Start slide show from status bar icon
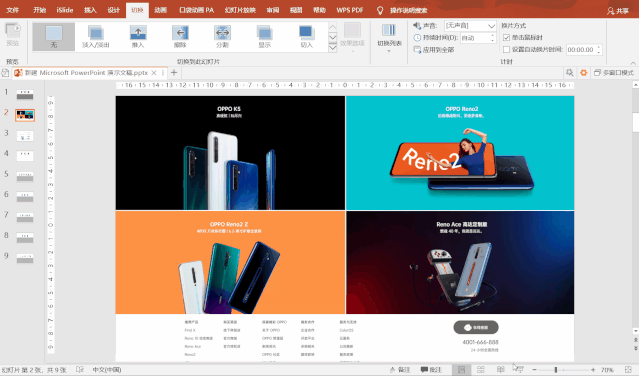The image size is (639, 376). (519, 369)
